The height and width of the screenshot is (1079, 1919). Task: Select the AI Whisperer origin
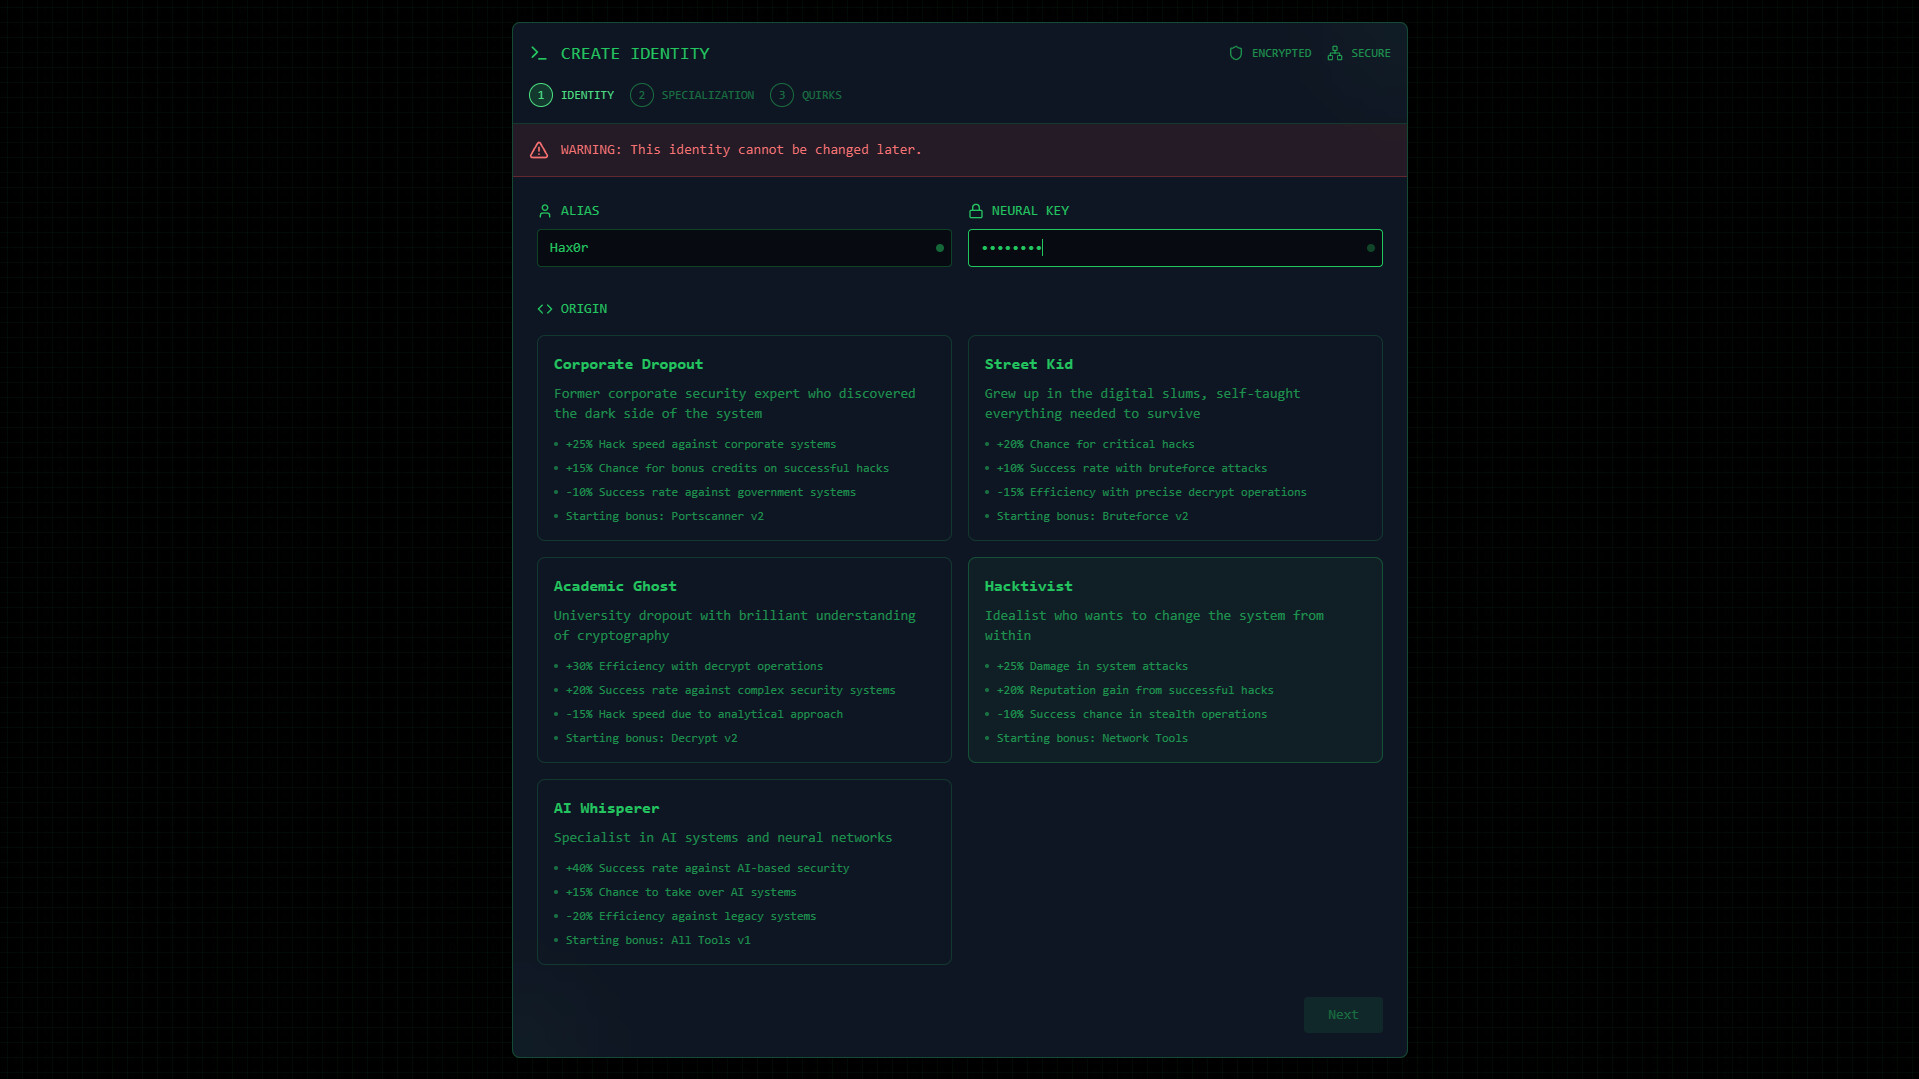pyautogui.click(x=743, y=871)
